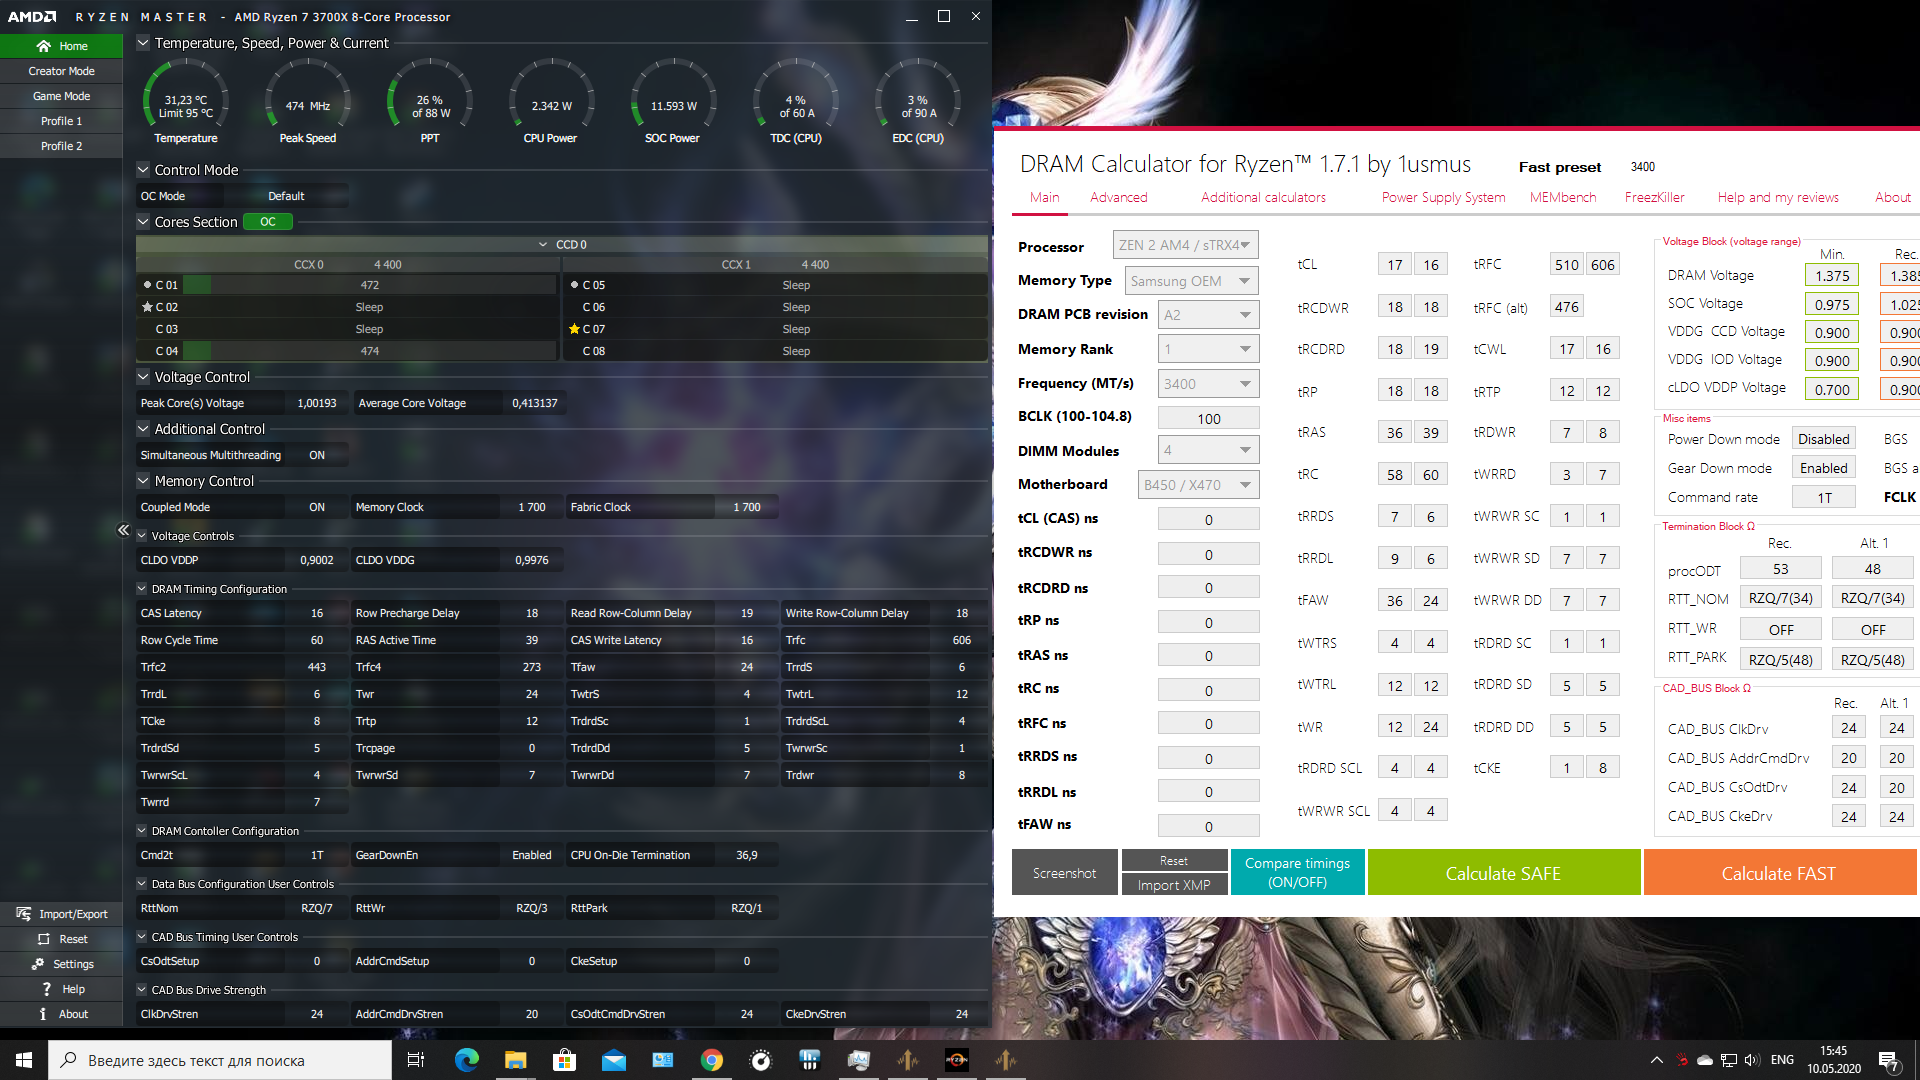Open Settings gear in Ryzen Master
This screenshot has width=1920, height=1080.
38,964
